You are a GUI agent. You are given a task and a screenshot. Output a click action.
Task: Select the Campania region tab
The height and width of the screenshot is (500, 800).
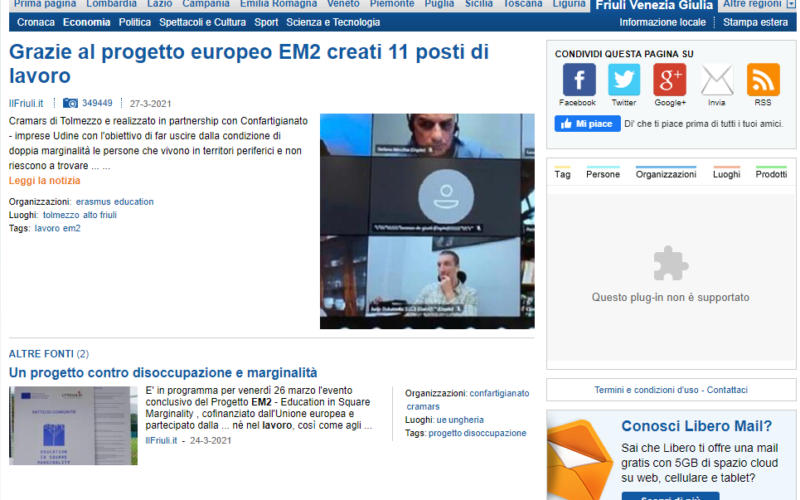206,4
